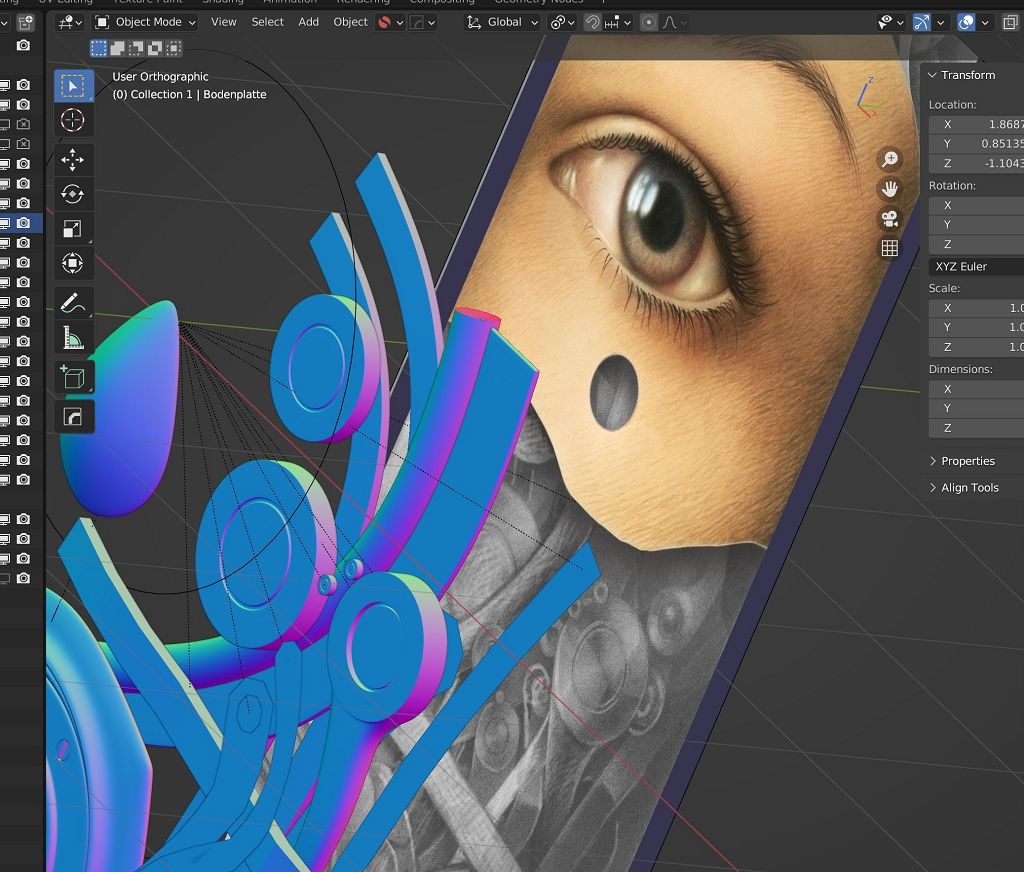
Task: Set selection mode to extend selection
Action: pos(118,48)
